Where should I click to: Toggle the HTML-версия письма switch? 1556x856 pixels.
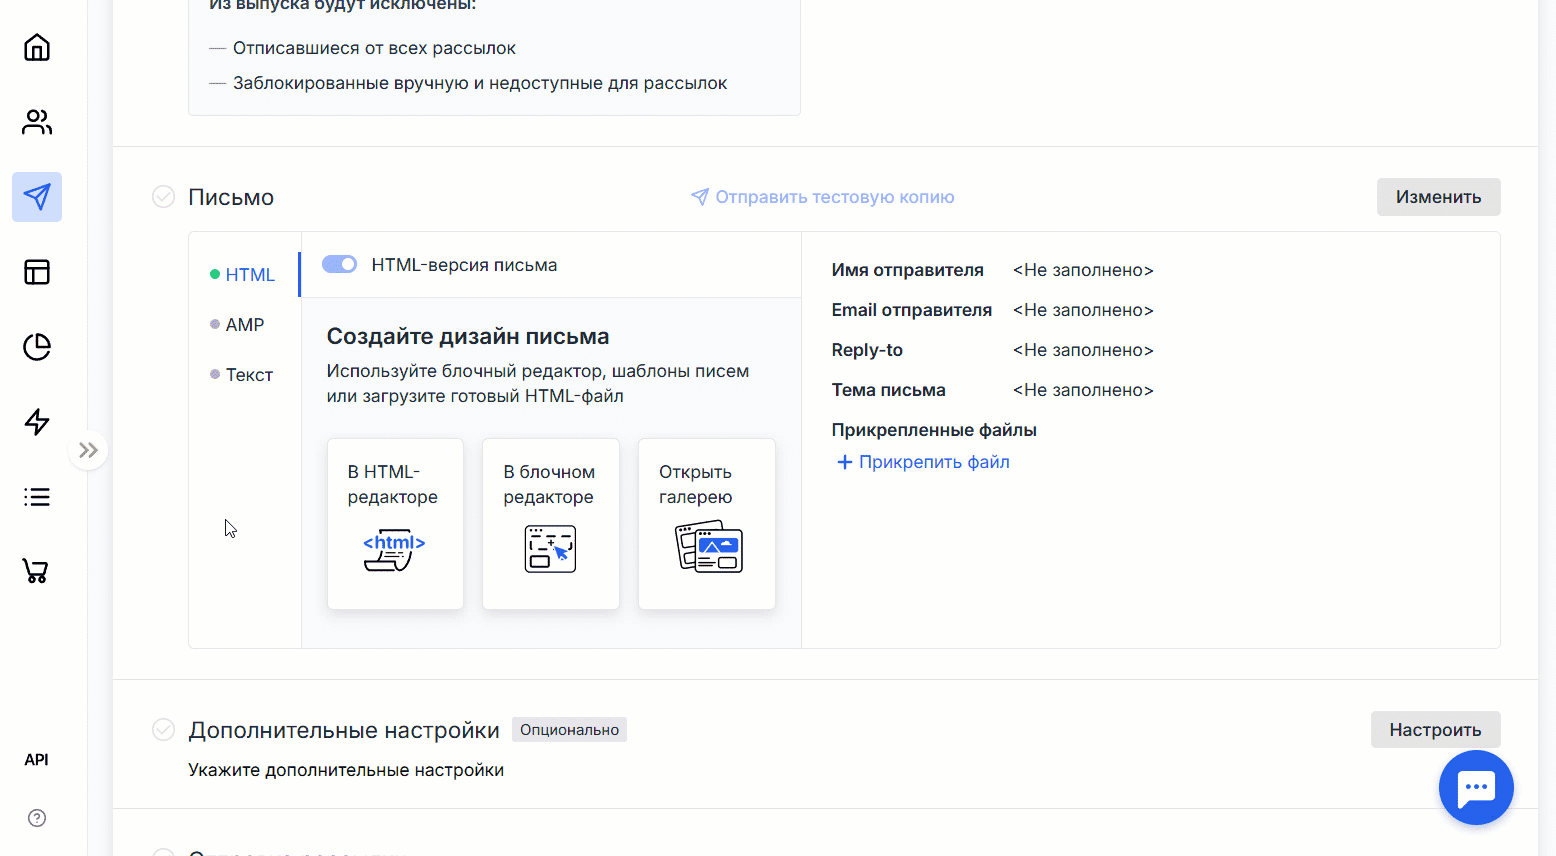339,264
